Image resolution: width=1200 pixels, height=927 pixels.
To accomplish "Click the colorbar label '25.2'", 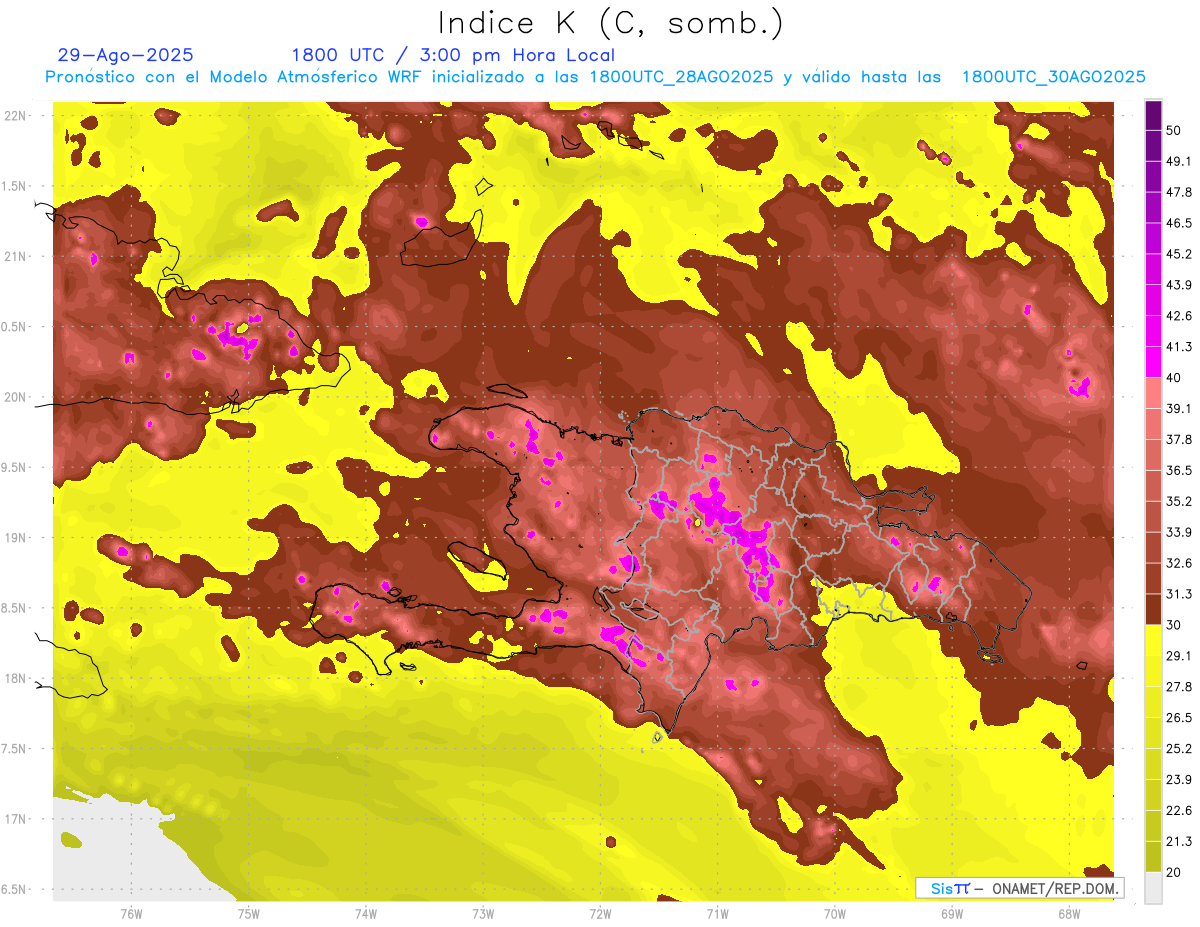I will coord(1178,748).
